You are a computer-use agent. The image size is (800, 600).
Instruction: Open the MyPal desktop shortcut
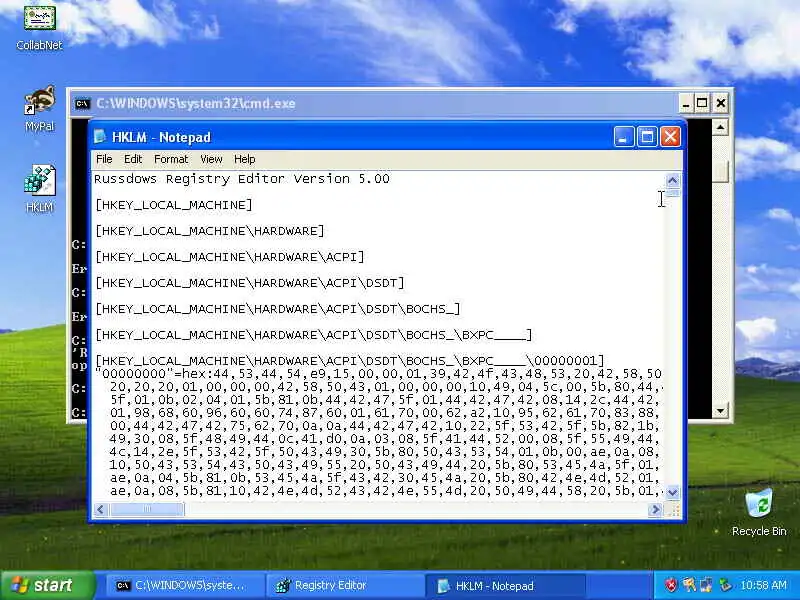tap(39, 109)
